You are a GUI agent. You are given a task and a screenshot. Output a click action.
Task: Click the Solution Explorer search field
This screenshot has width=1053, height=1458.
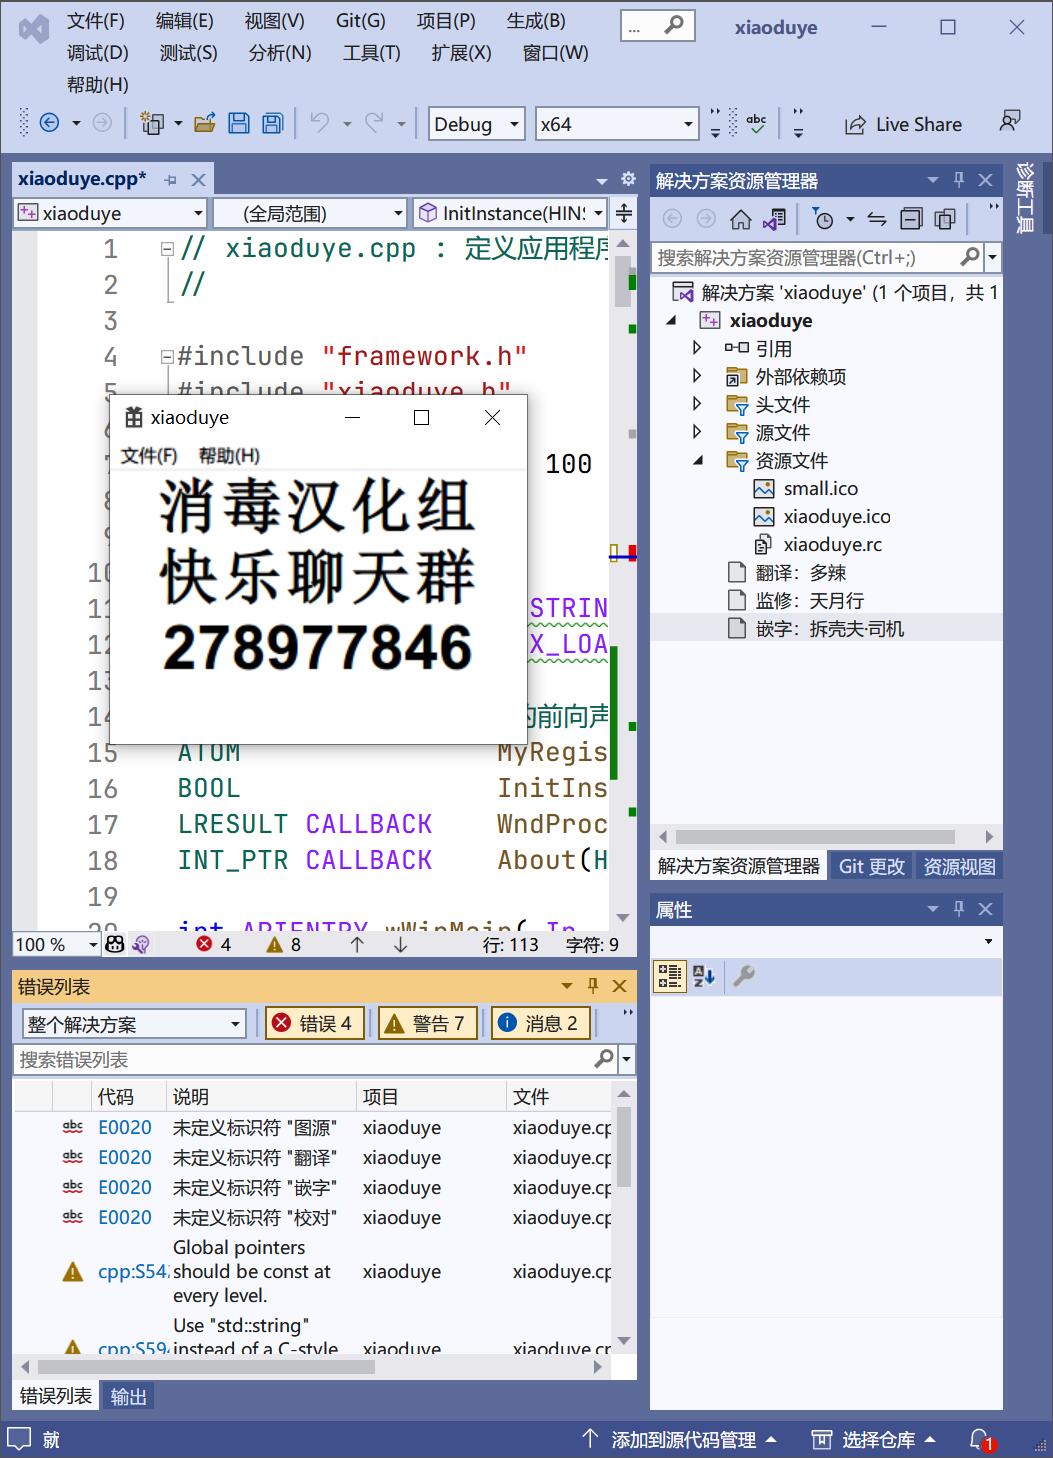coord(805,258)
